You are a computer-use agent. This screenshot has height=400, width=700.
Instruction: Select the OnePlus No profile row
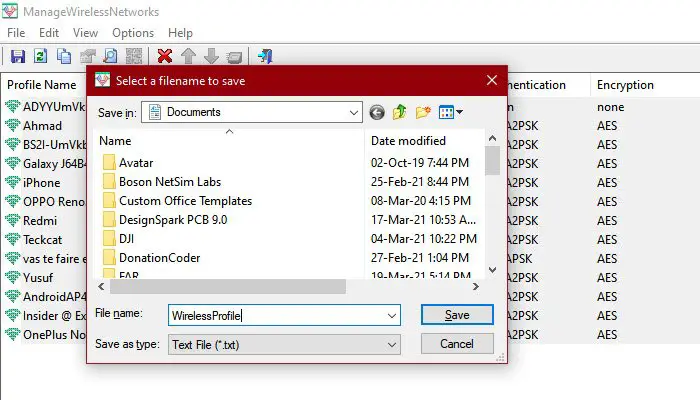point(54,335)
